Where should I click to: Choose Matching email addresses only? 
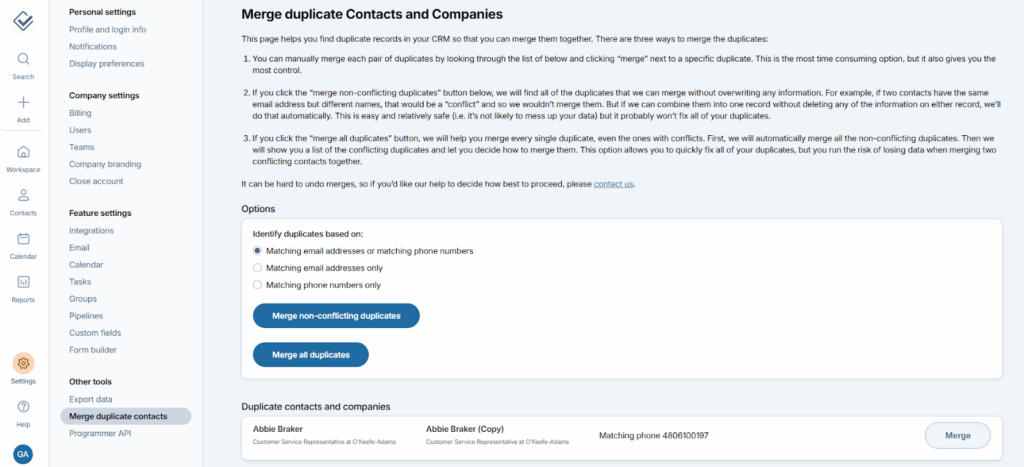tap(257, 268)
